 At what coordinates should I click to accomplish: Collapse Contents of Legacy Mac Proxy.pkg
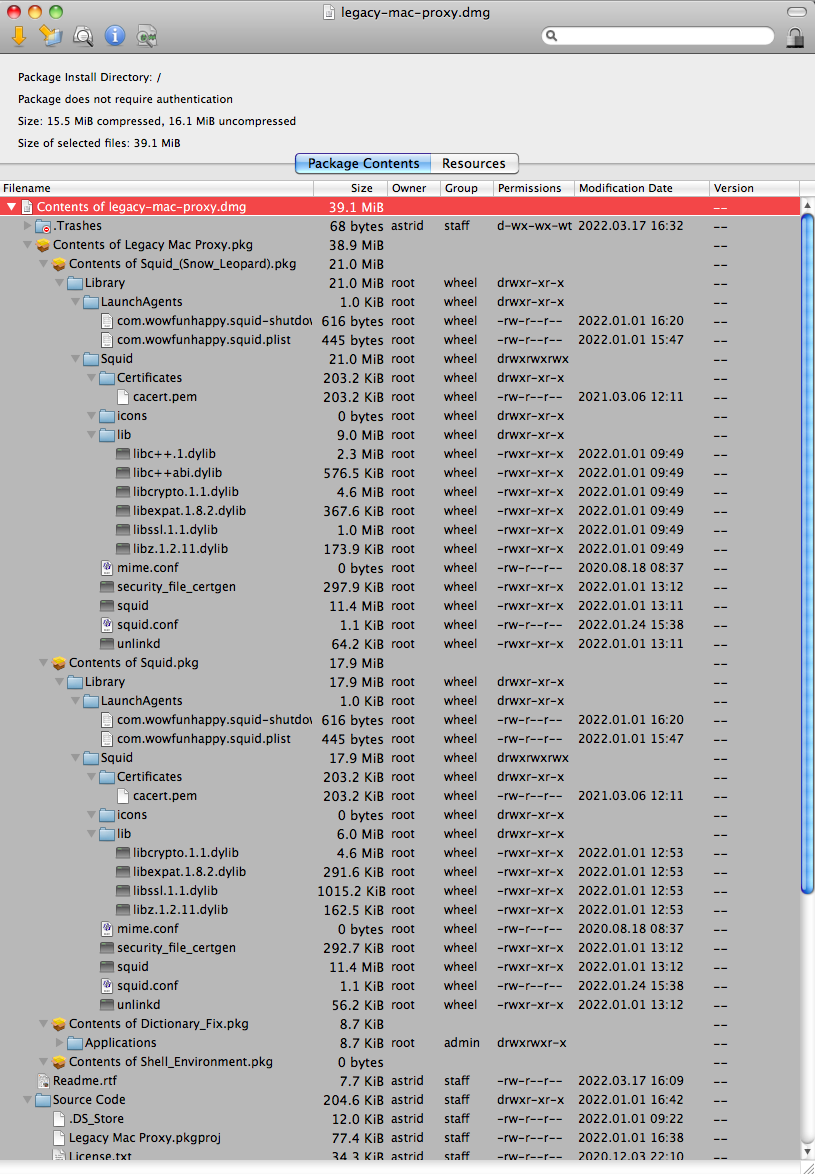tap(27, 245)
